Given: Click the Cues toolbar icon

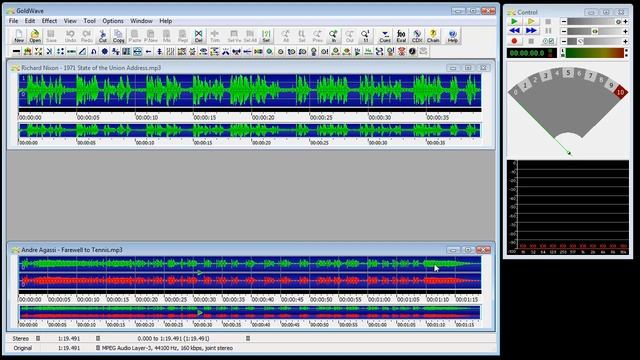Looking at the screenshot, I should click(385, 36).
